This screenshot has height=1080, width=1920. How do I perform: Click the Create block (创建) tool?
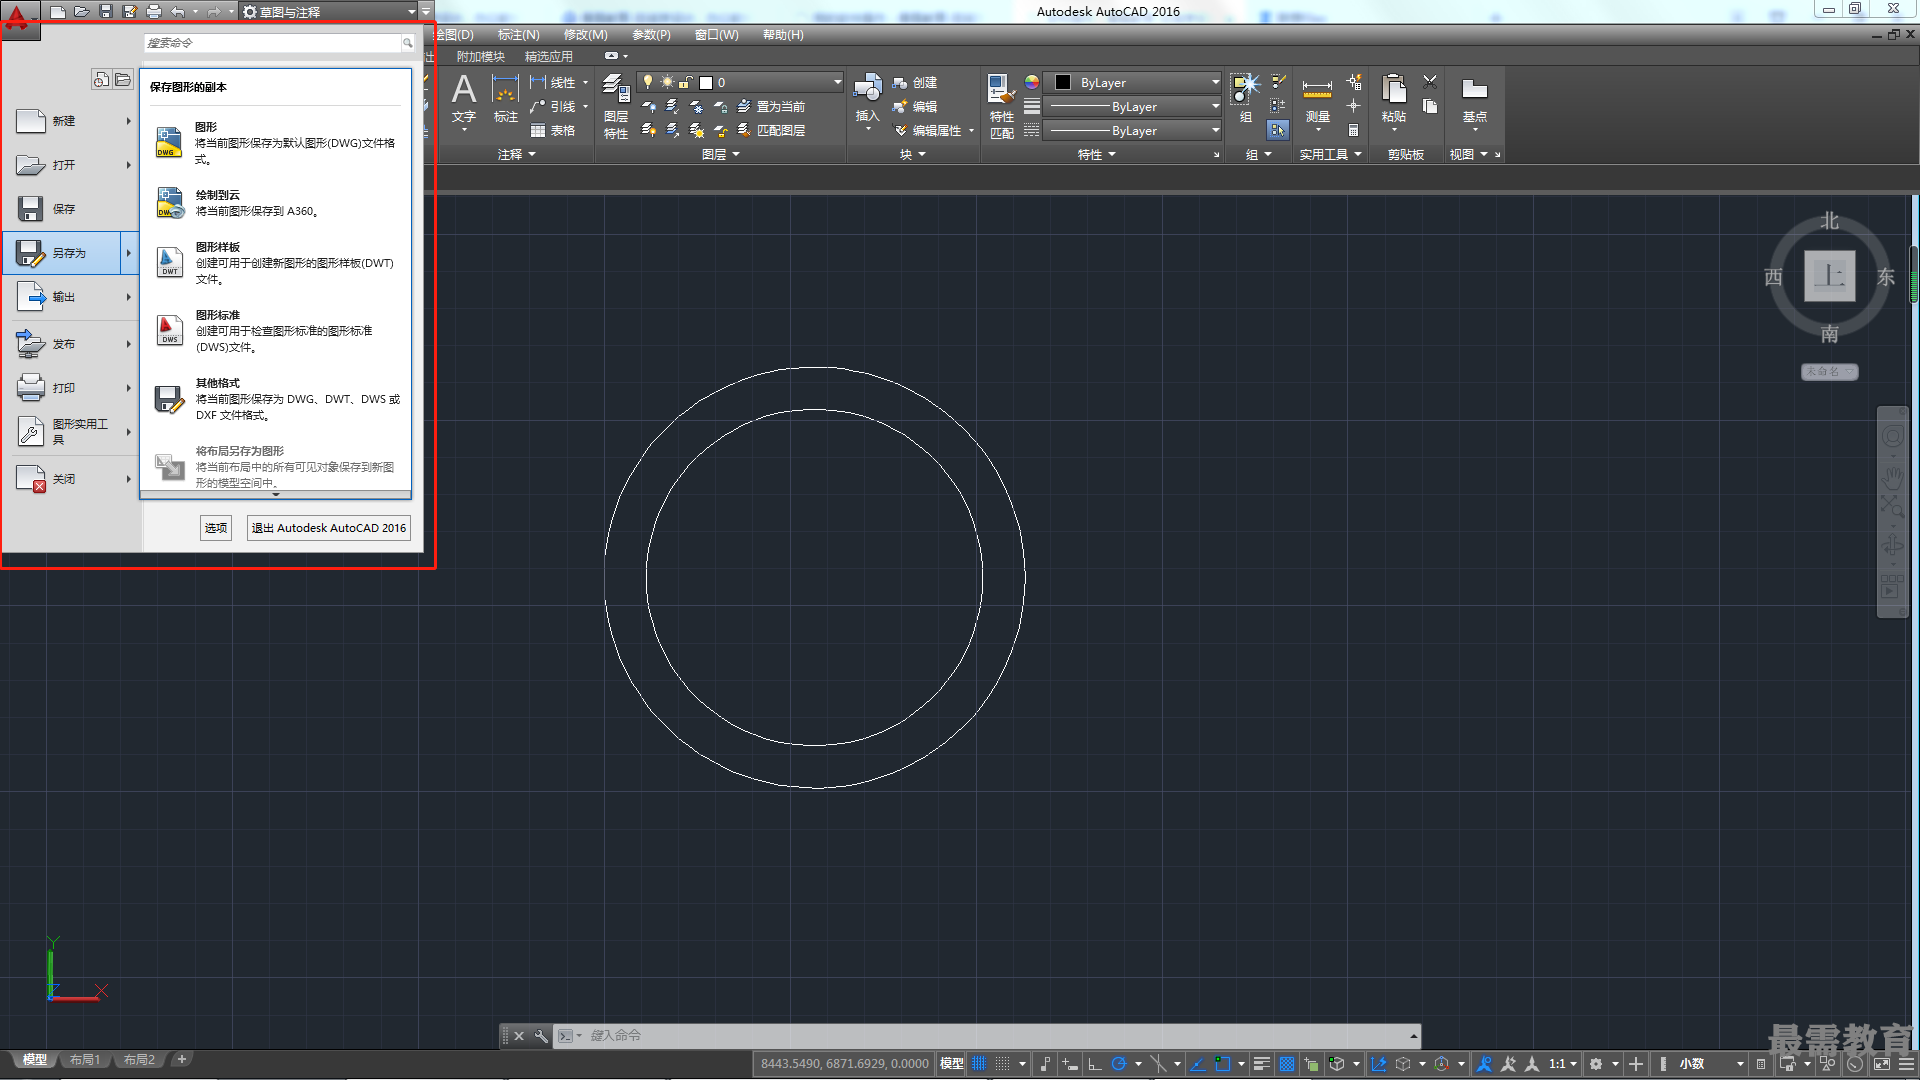(x=915, y=83)
